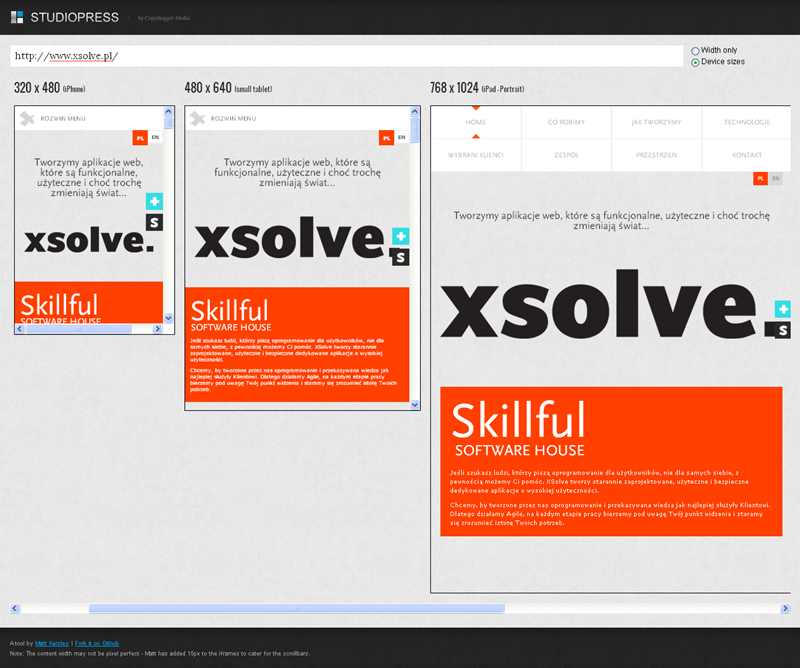Open the Matt Kersley link
This screenshot has width=800, height=668.
click(x=49, y=642)
